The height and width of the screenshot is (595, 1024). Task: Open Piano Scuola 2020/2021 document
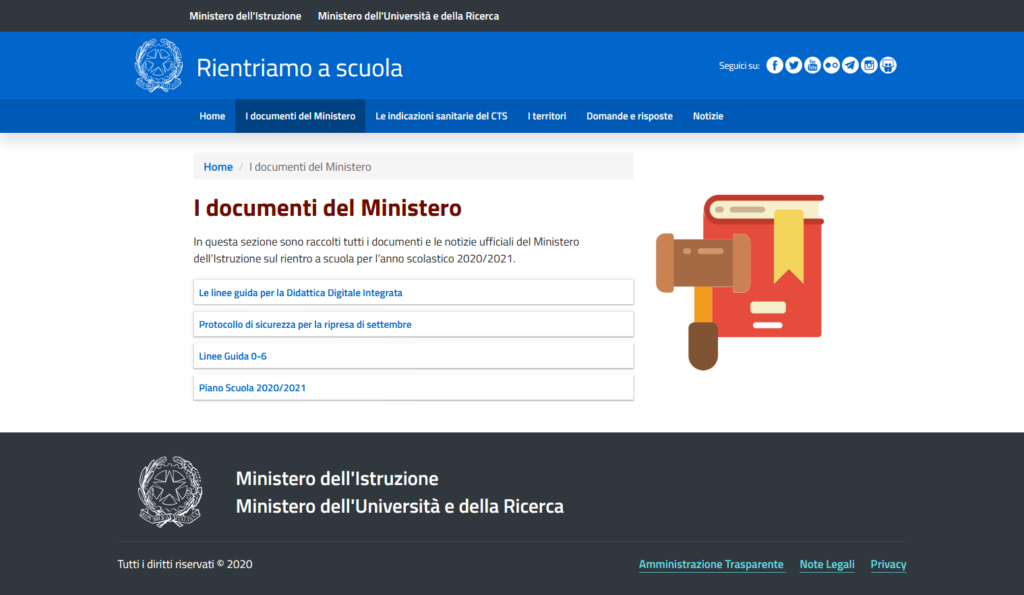[x=413, y=387]
